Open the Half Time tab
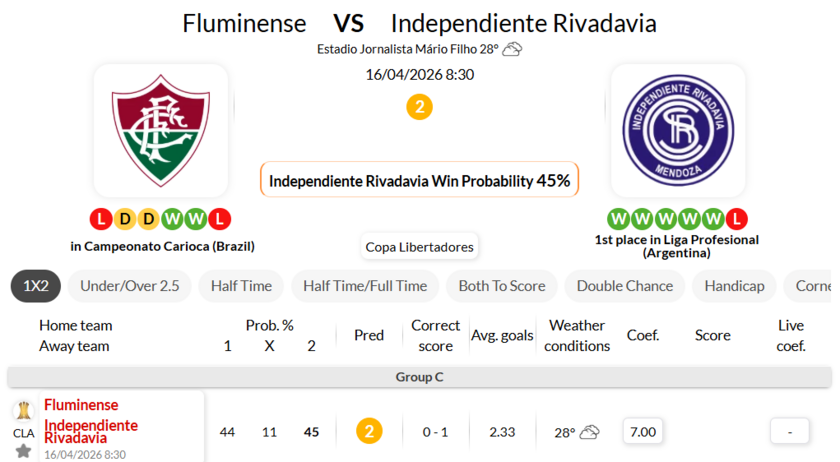 point(241,286)
